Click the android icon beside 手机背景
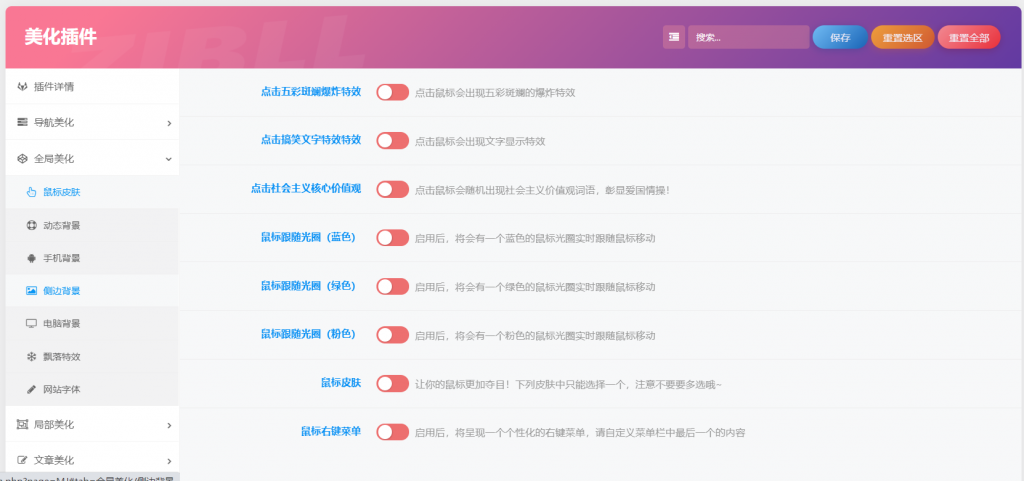This screenshot has height=481, width=1024. (31, 258)
